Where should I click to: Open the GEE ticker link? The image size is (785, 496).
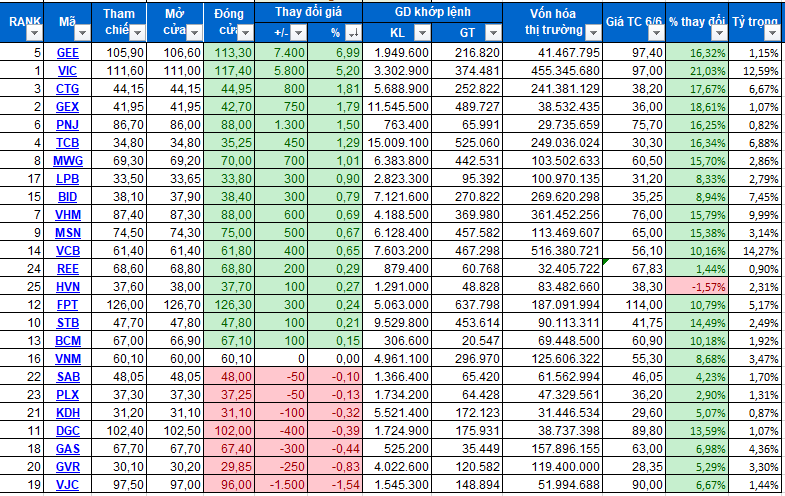(68, 53)
